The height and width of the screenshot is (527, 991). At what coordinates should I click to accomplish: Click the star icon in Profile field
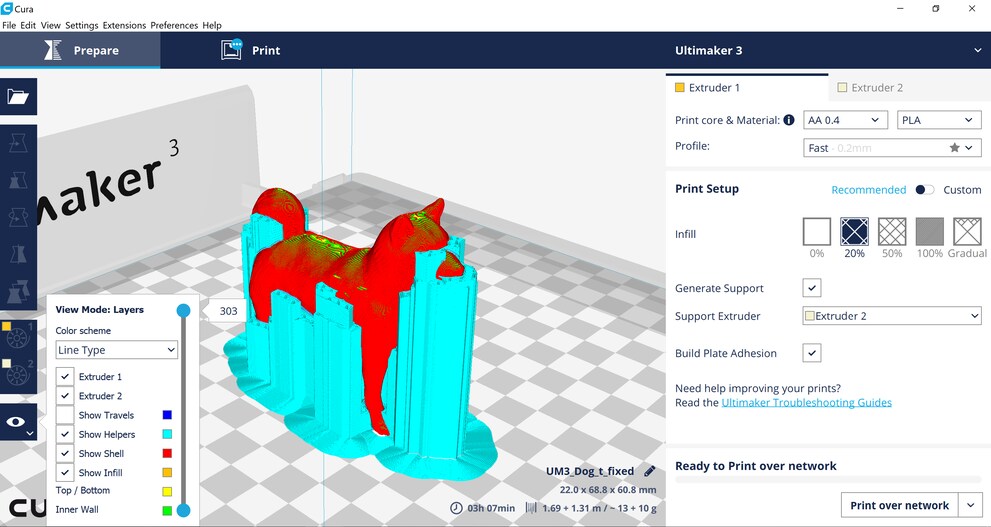click(954, 147)
